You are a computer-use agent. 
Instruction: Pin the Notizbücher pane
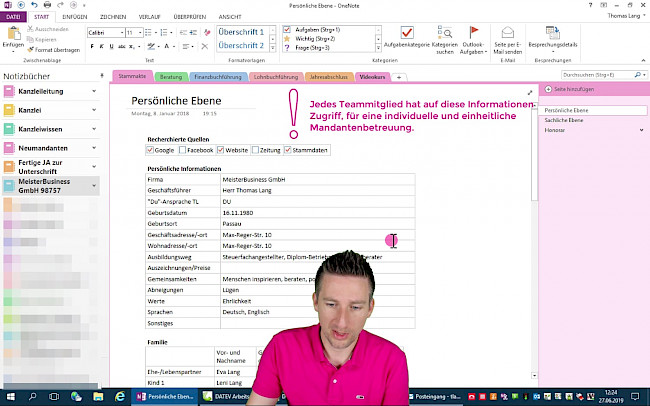point(104,77)
